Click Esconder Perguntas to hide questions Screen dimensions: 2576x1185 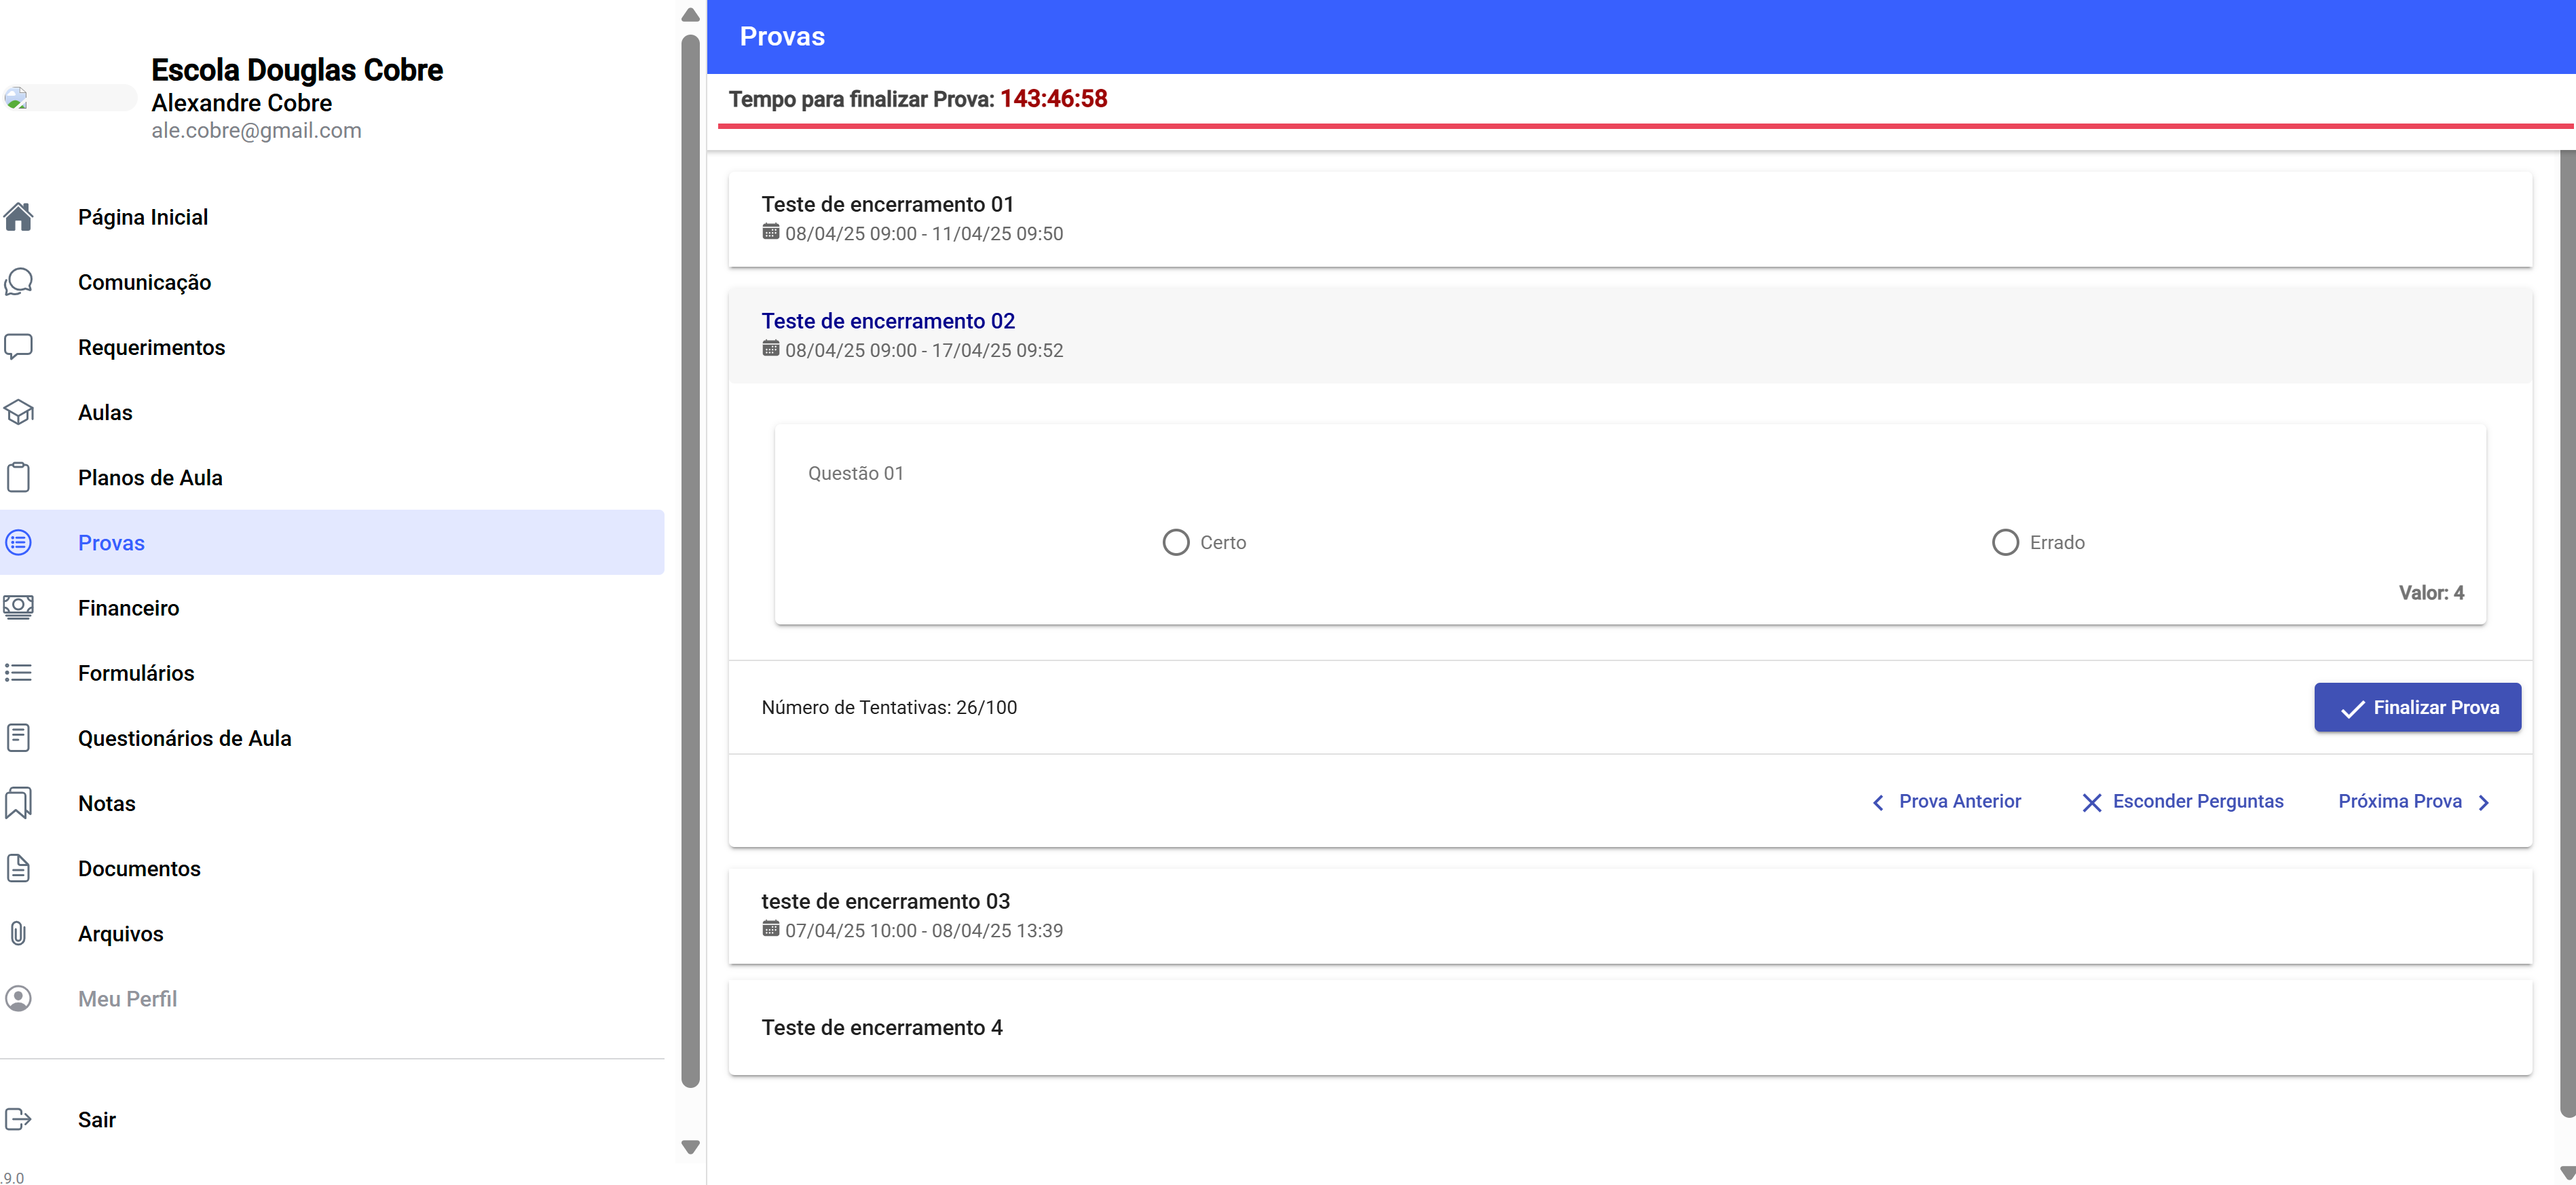pyautogui.click(x=2183, y=801)
